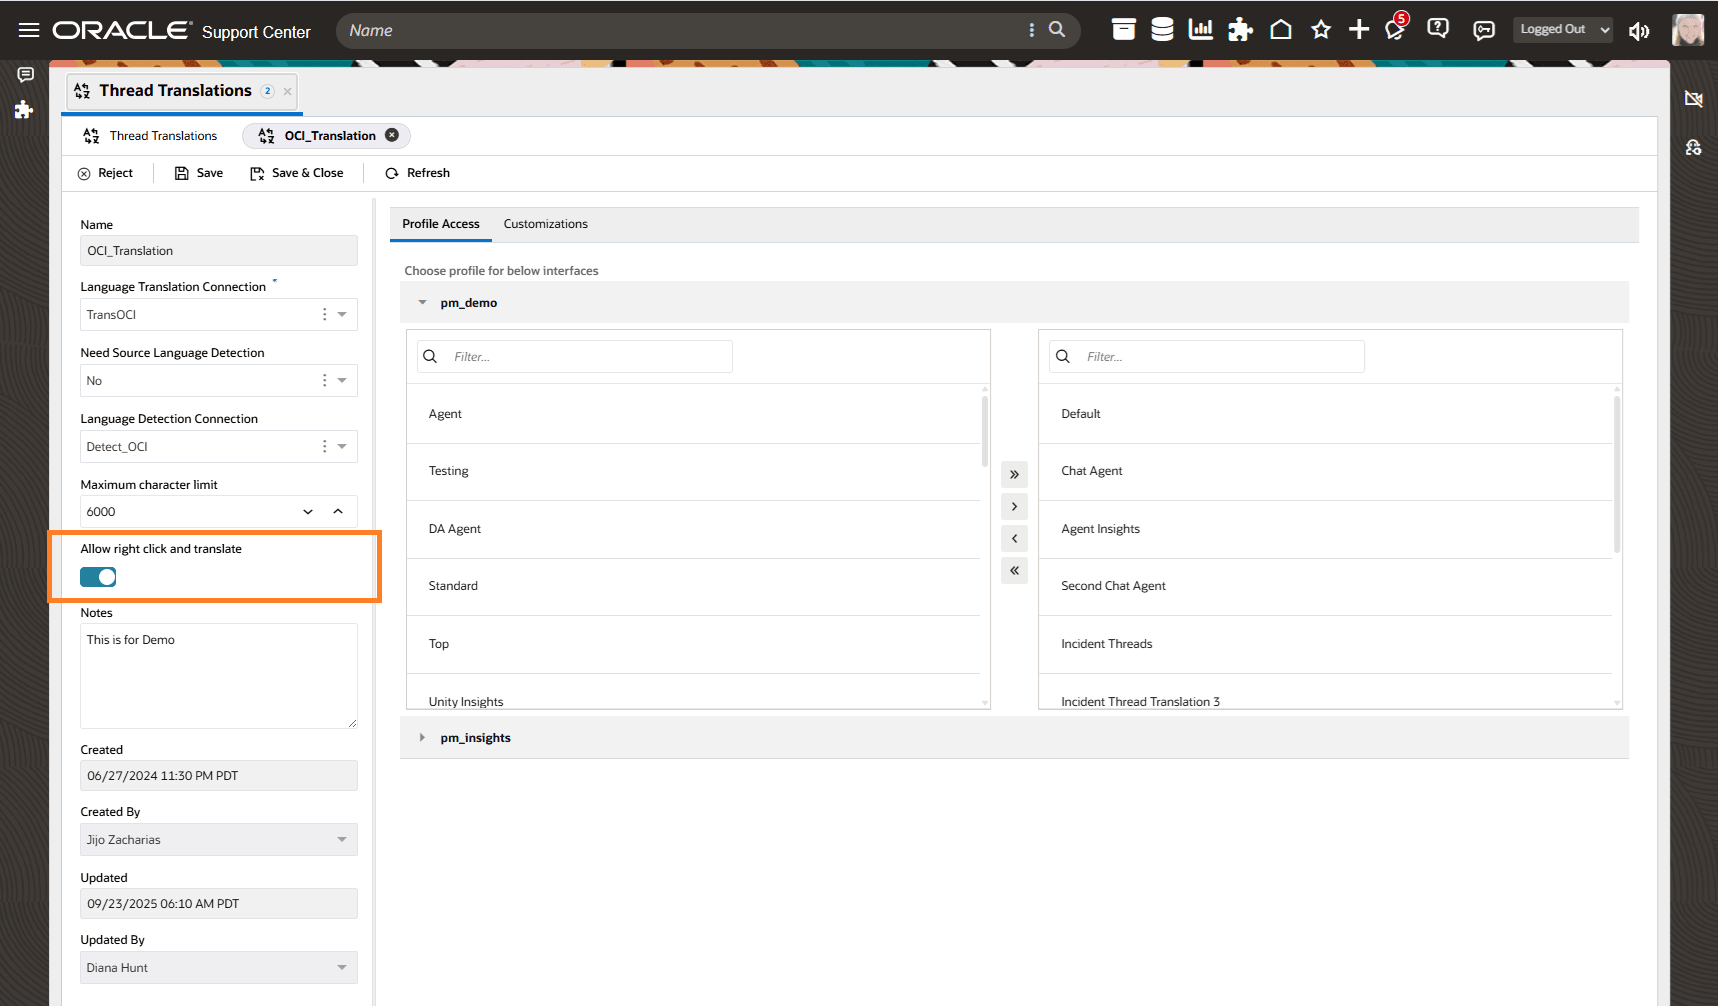
Task: Select Agent Insights in selected profiles
Action: pos(1326,529)
